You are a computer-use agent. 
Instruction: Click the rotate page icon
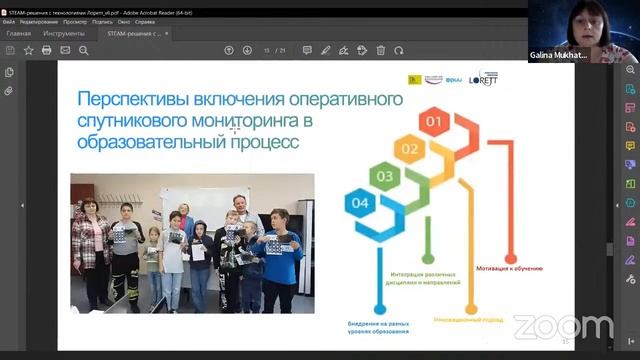[399, 50]
